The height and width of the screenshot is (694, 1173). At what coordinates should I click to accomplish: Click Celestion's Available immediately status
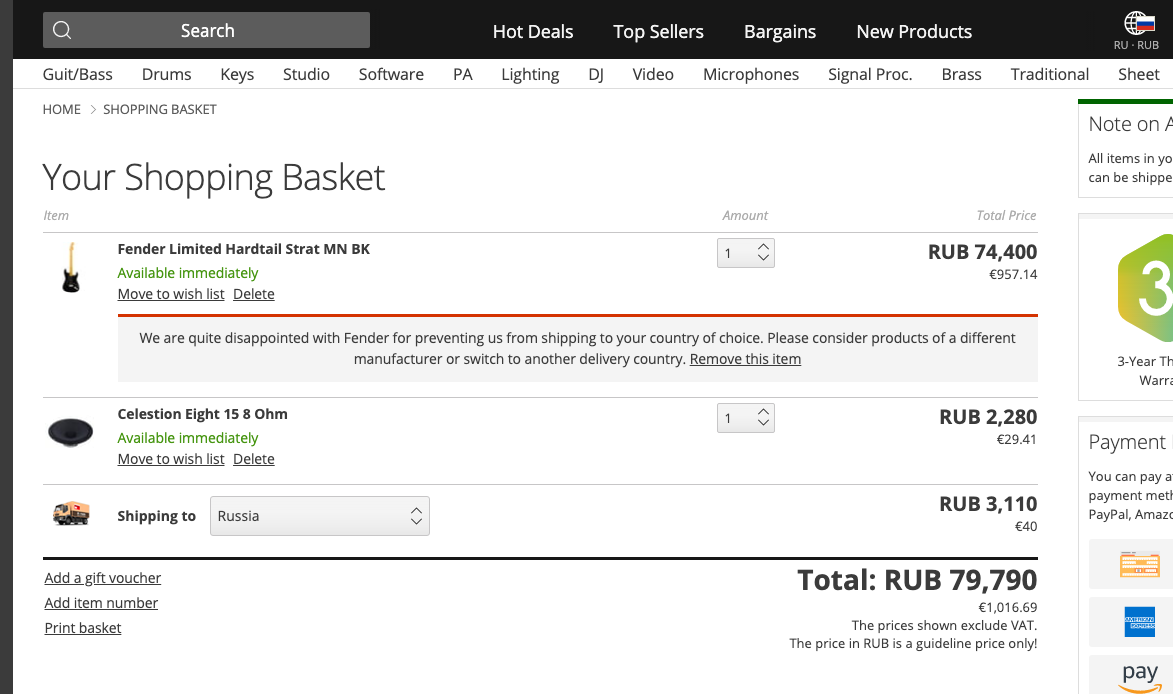[x=188, y=437]
